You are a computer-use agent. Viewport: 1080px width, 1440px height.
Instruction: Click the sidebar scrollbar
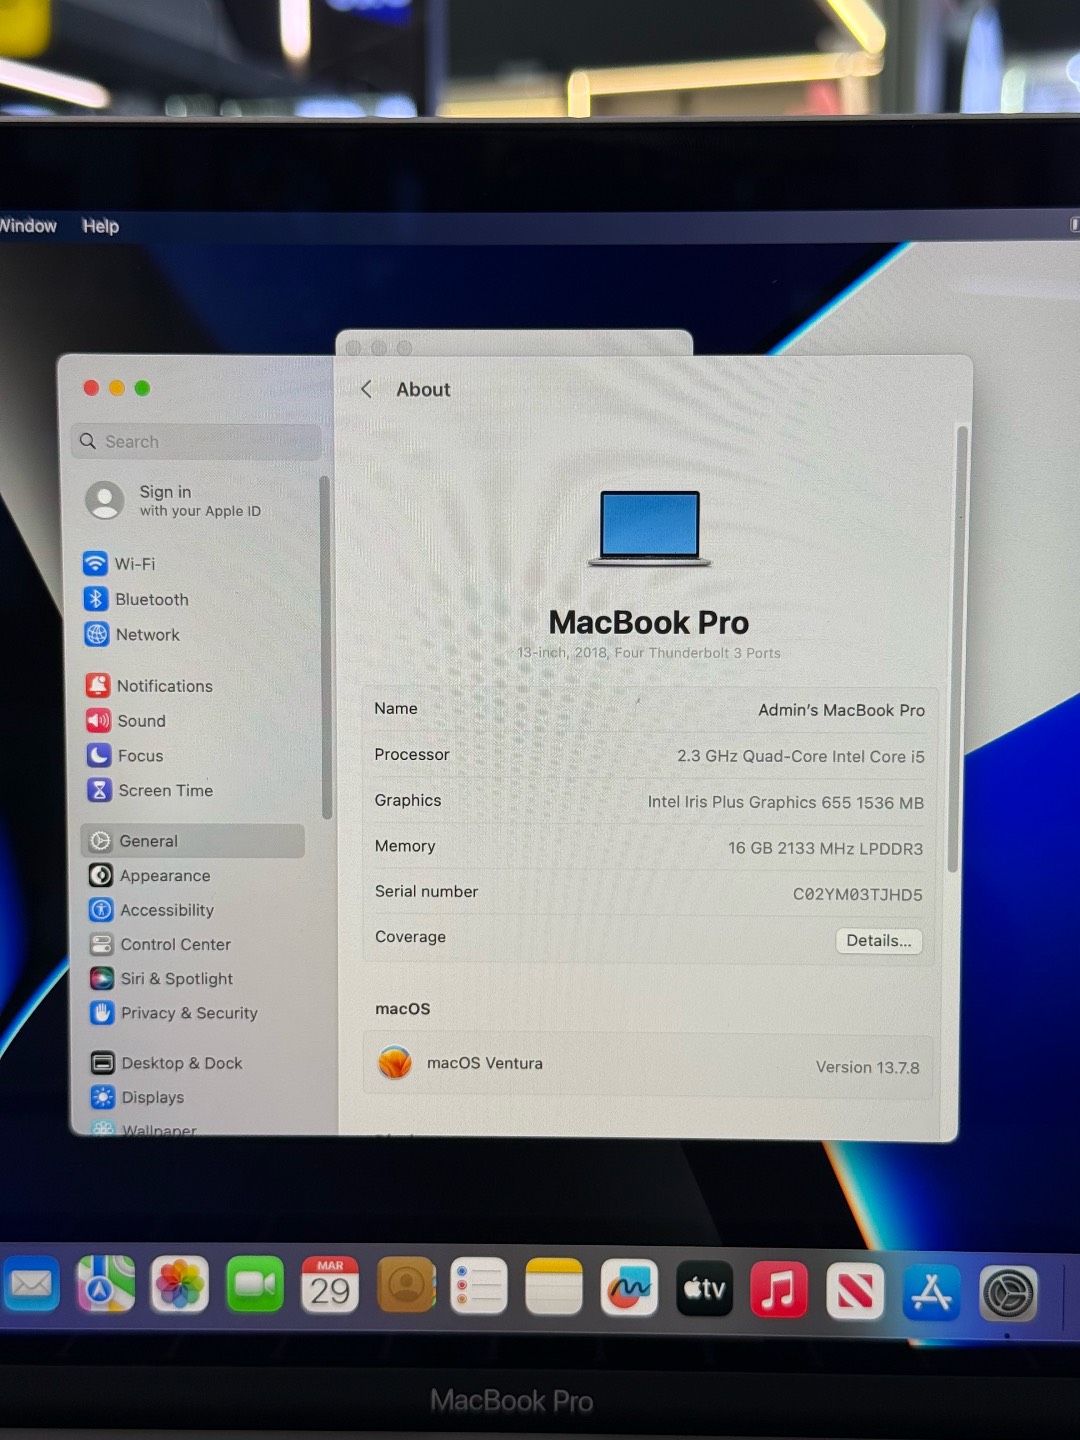pos(326,648)
